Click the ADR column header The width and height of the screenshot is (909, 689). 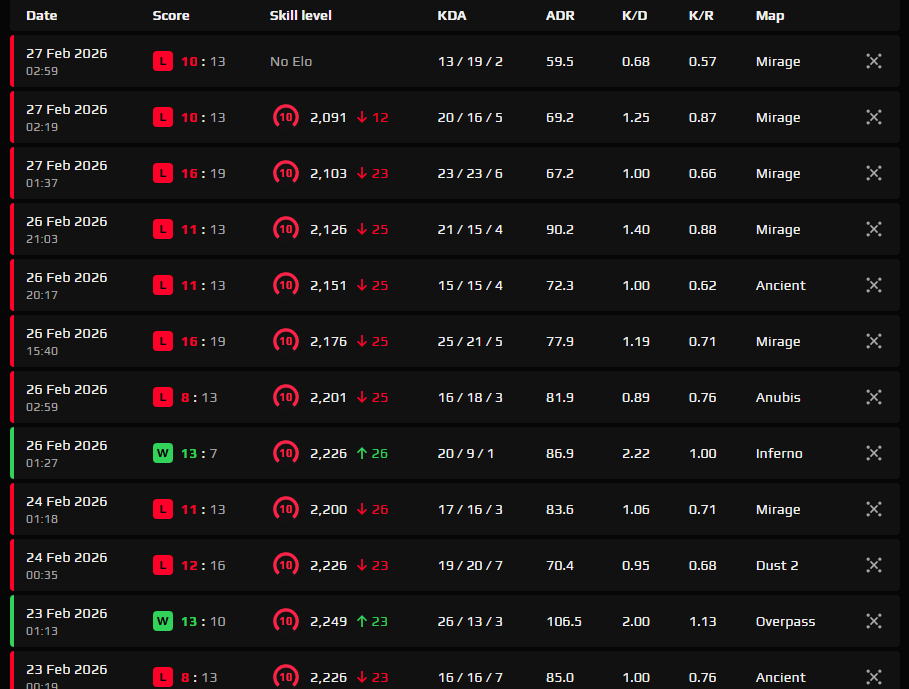click(x=560, y=16)
